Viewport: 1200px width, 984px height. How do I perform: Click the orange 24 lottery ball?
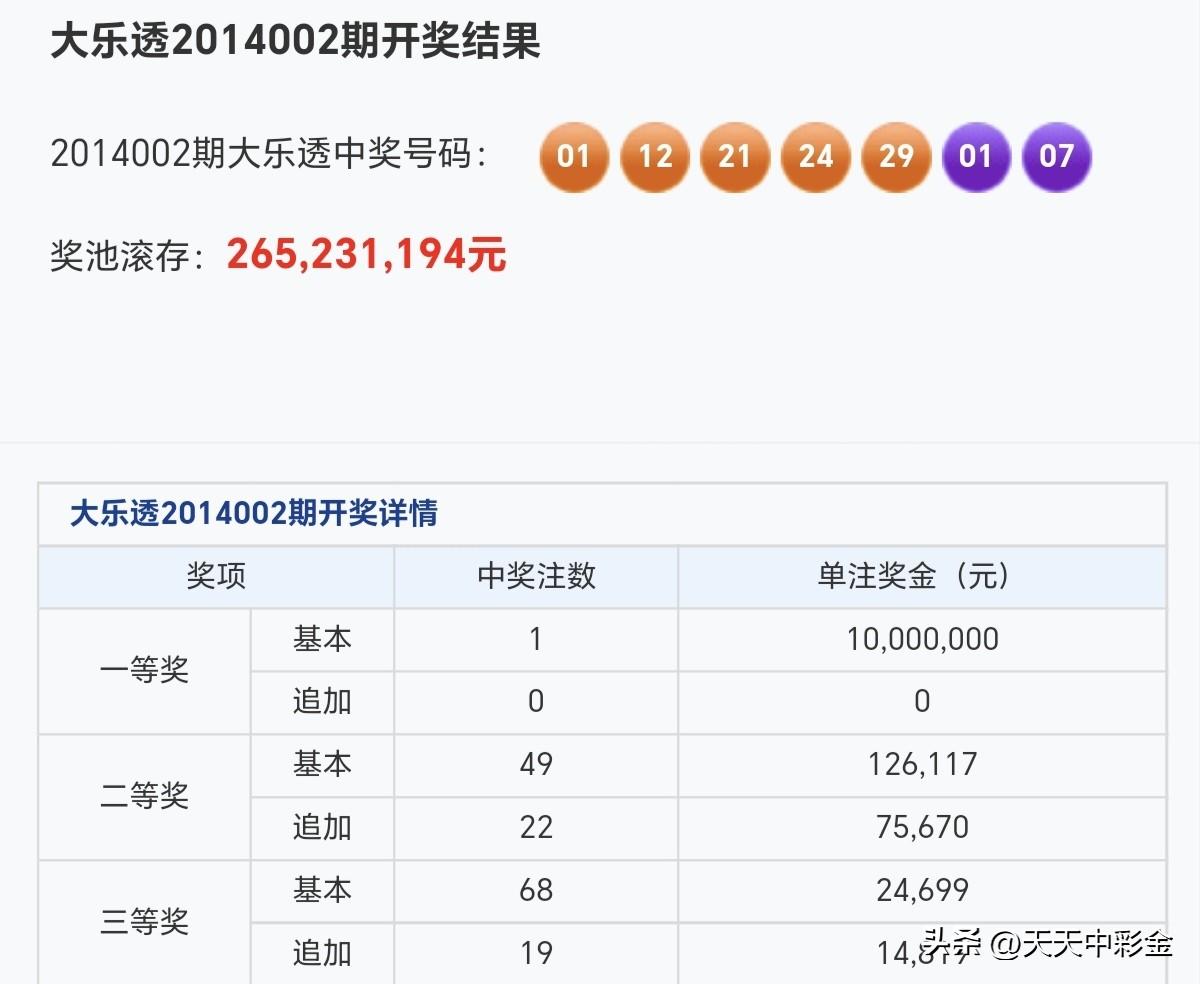coord(816,157)
